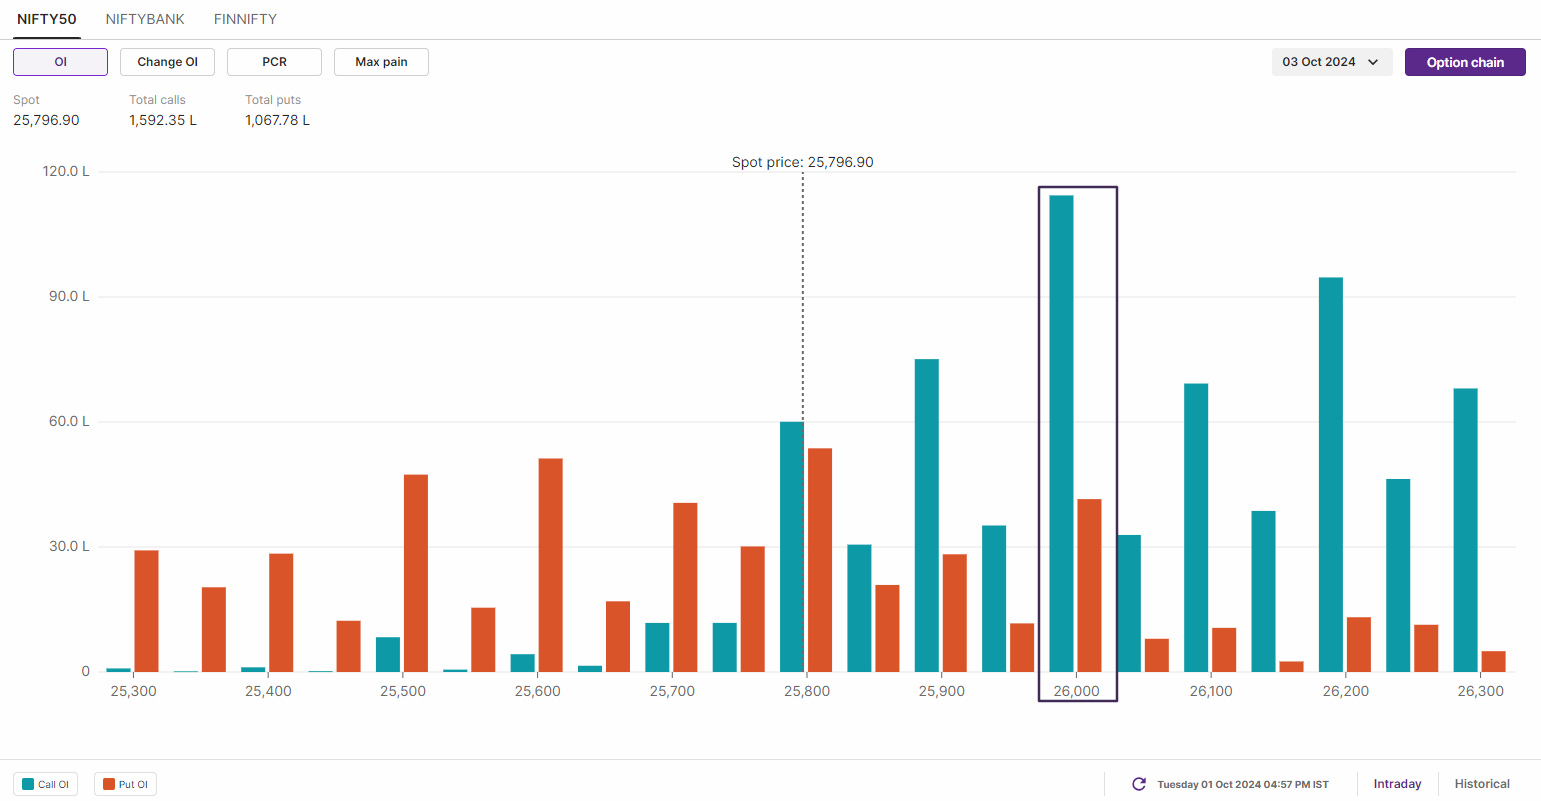Viewport: 1541px width, 801px height.
Task: Click the 25,800 x-axis strike label
Action: point(807,691)
